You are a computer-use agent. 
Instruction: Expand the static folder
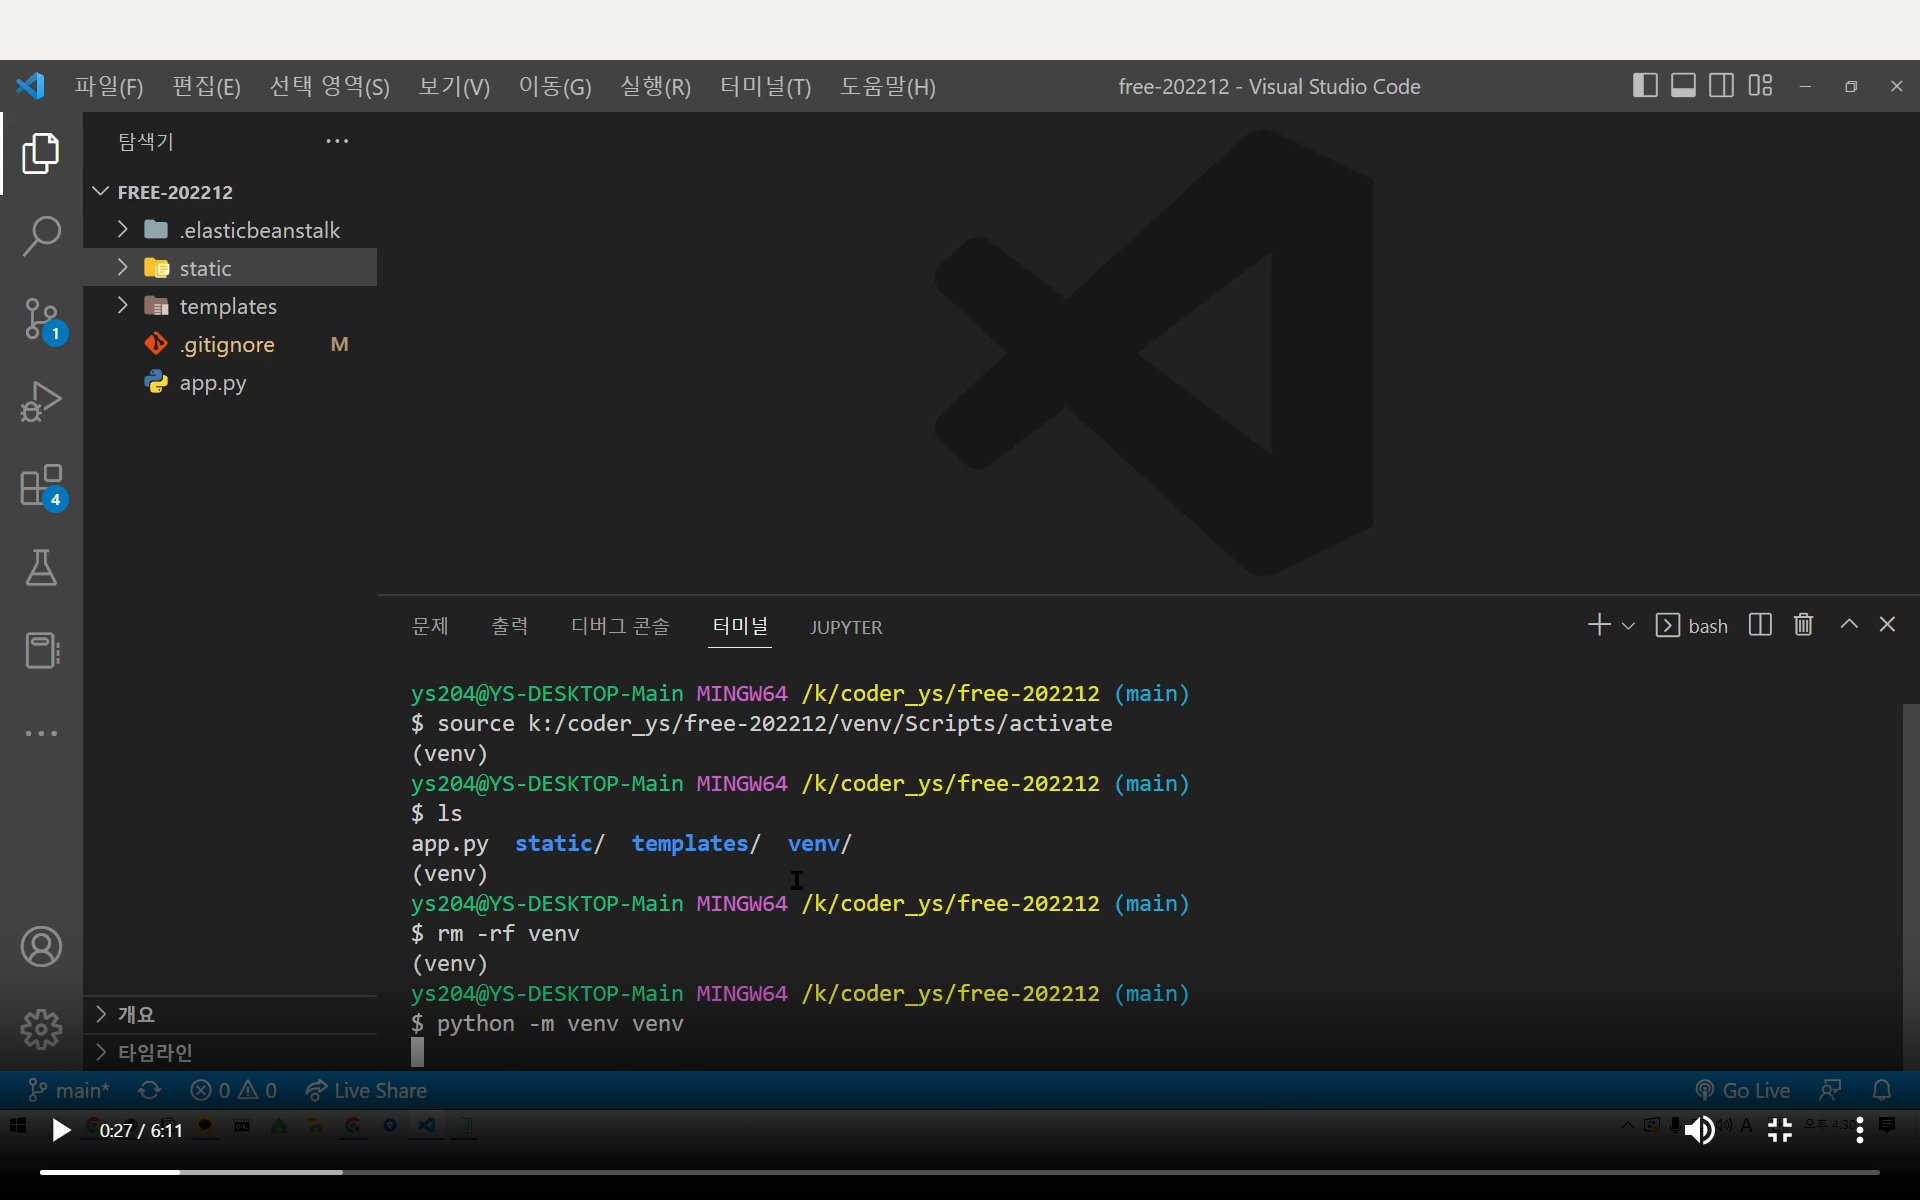[x=230, y=268]
